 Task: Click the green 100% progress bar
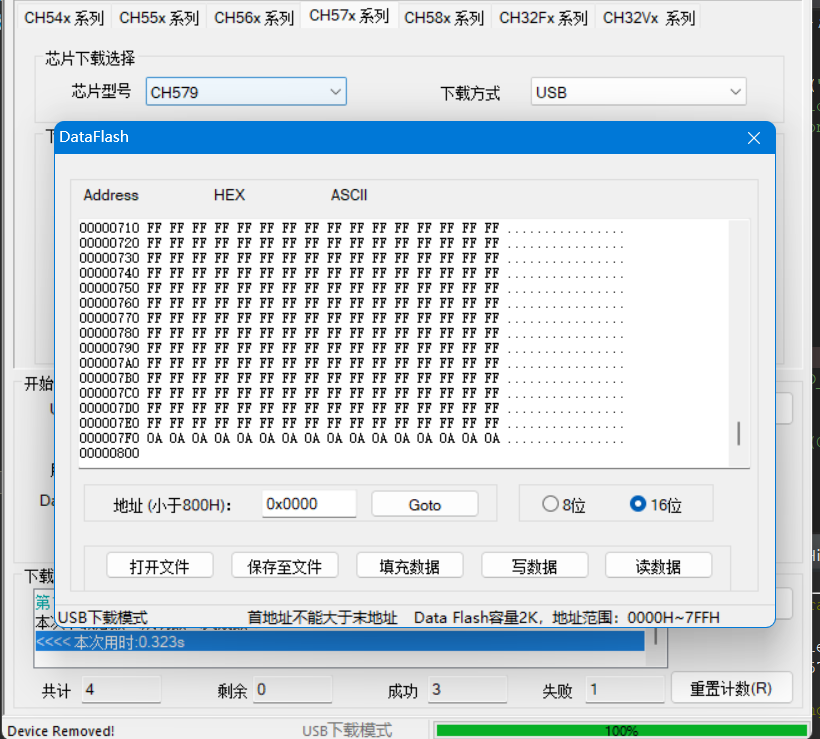point(620,729)
